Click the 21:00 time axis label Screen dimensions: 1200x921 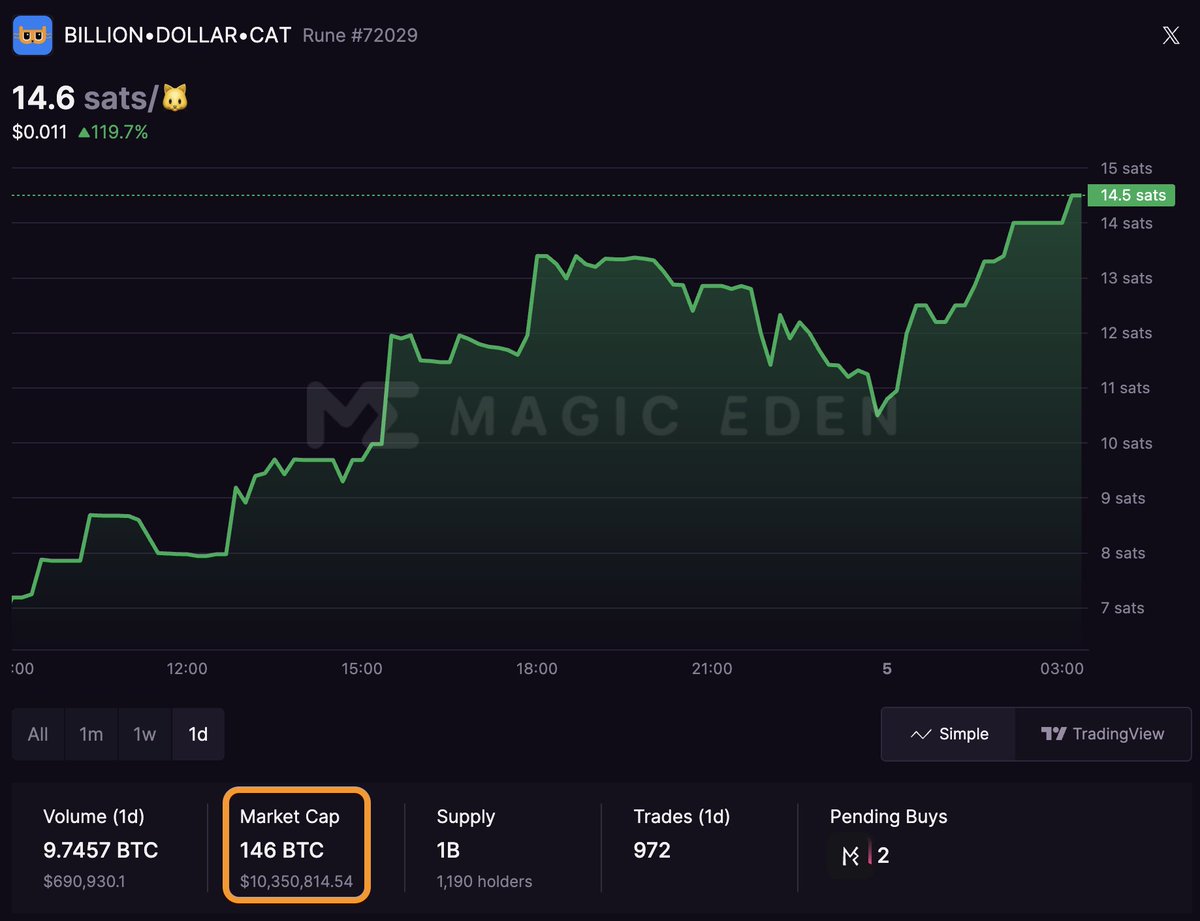[x=712, y=668]
